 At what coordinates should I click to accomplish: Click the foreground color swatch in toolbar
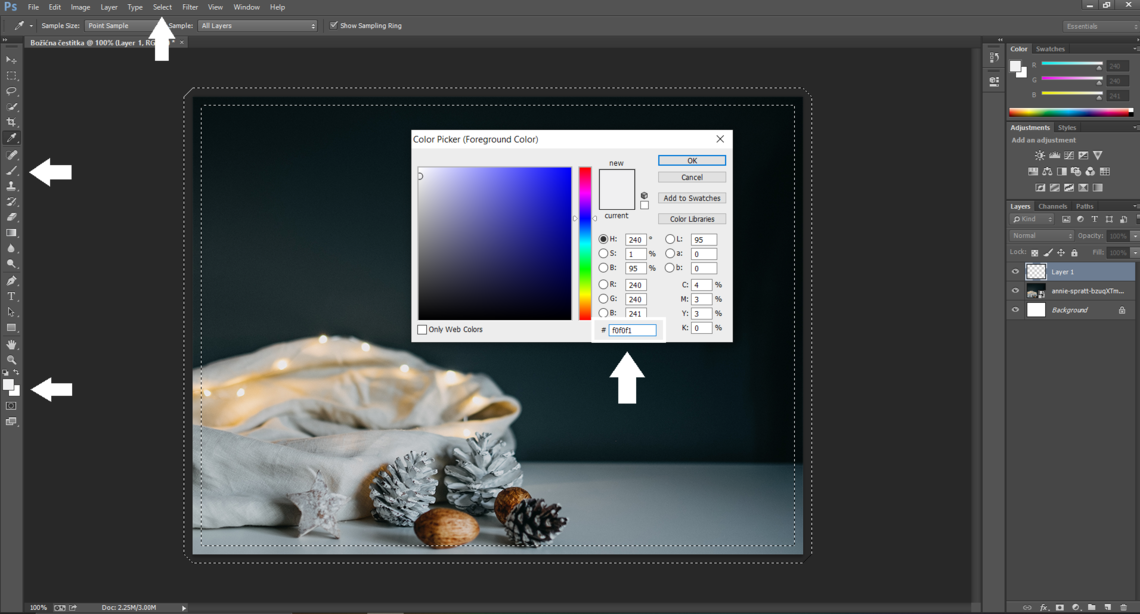[8, 385]
